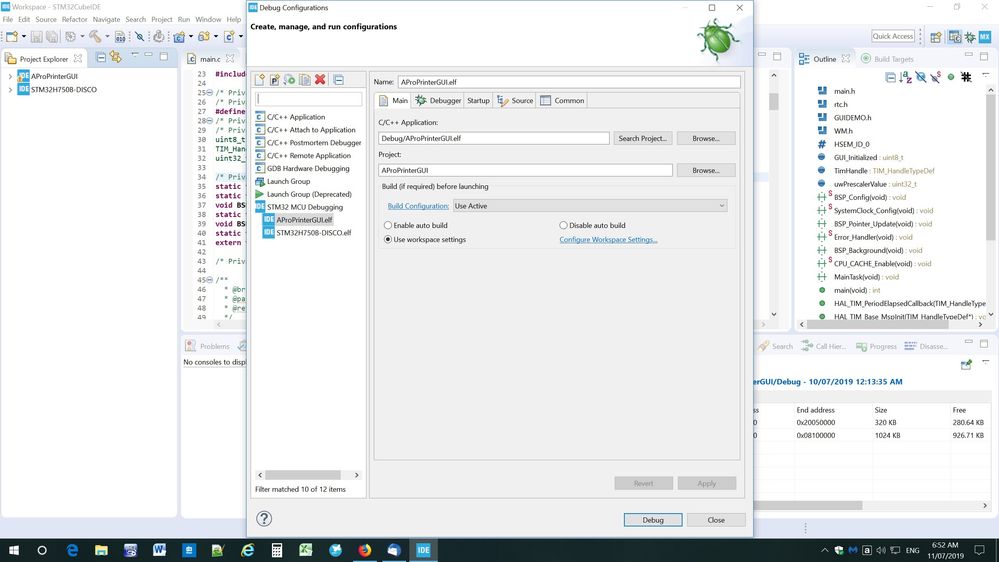
Task: Open Calculator from the taskbar
Action: [x=277, y=550]
